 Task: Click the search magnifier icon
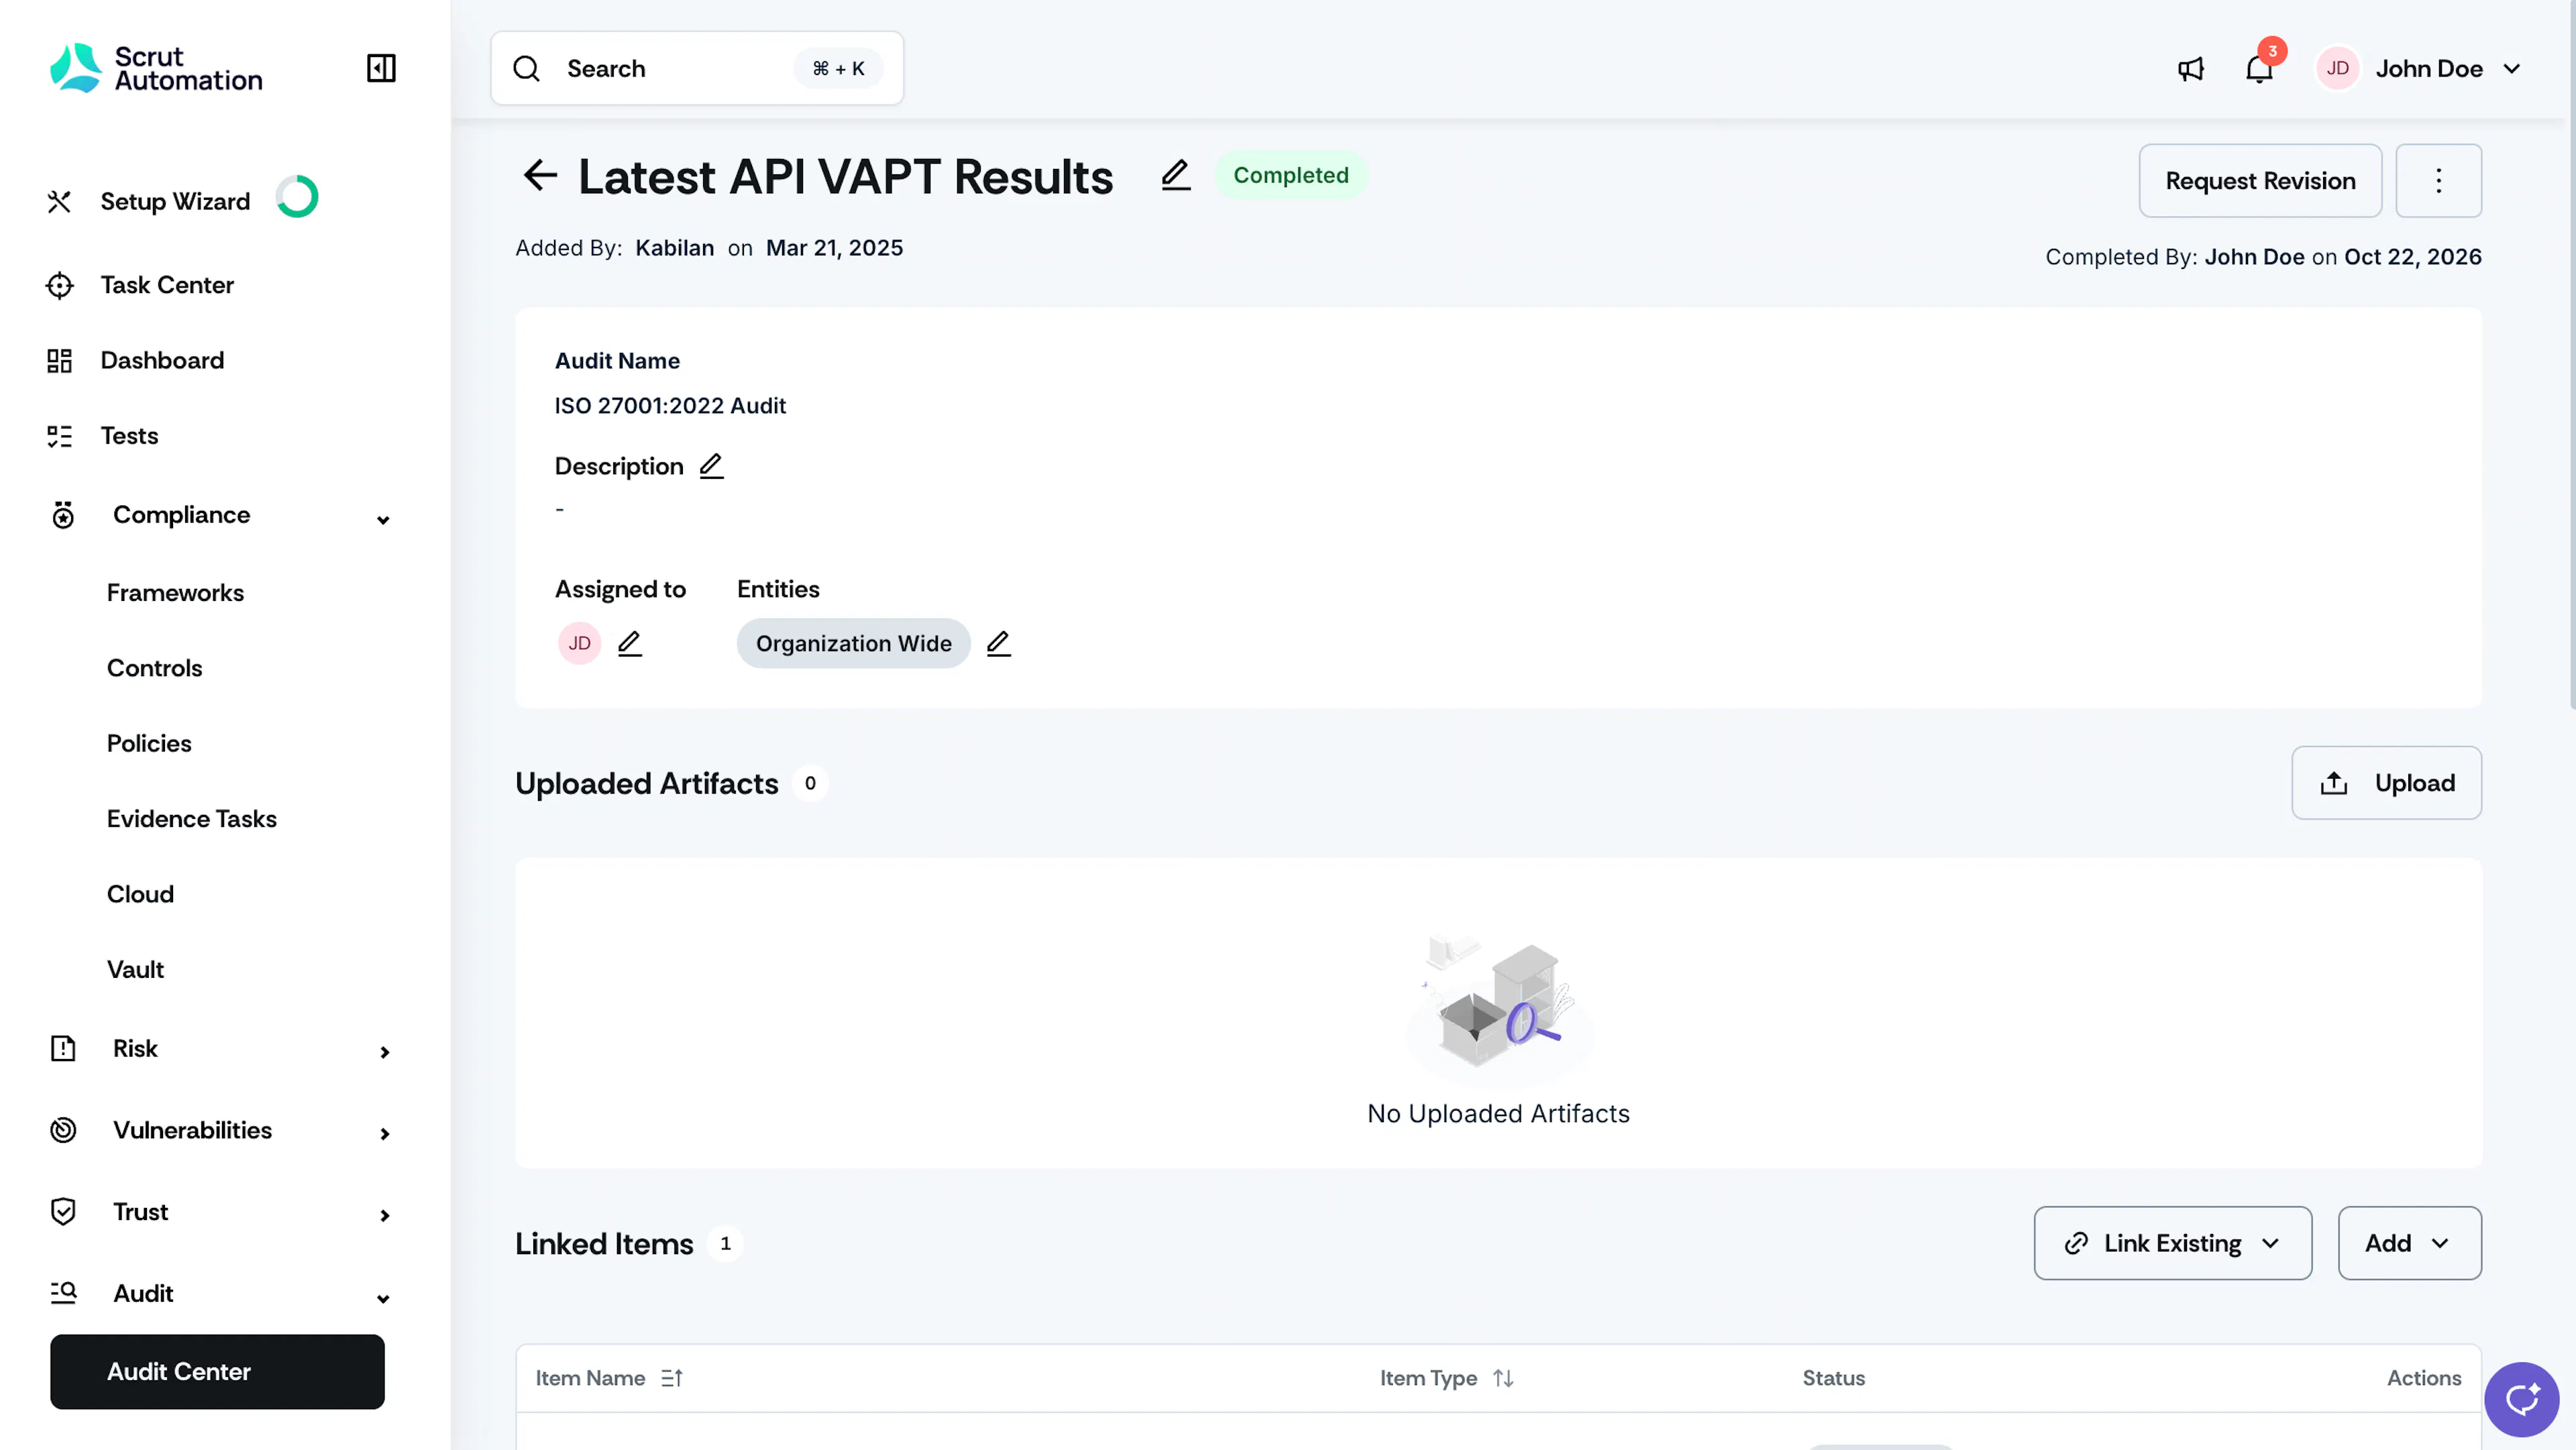click(x=526, y=68)
